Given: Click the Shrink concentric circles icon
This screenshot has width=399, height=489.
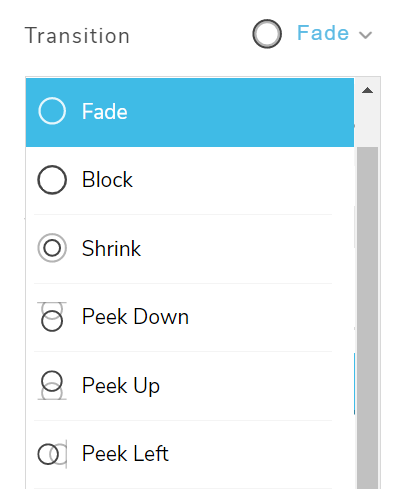Looking at the screenshot, I should [x=52, y=248].
